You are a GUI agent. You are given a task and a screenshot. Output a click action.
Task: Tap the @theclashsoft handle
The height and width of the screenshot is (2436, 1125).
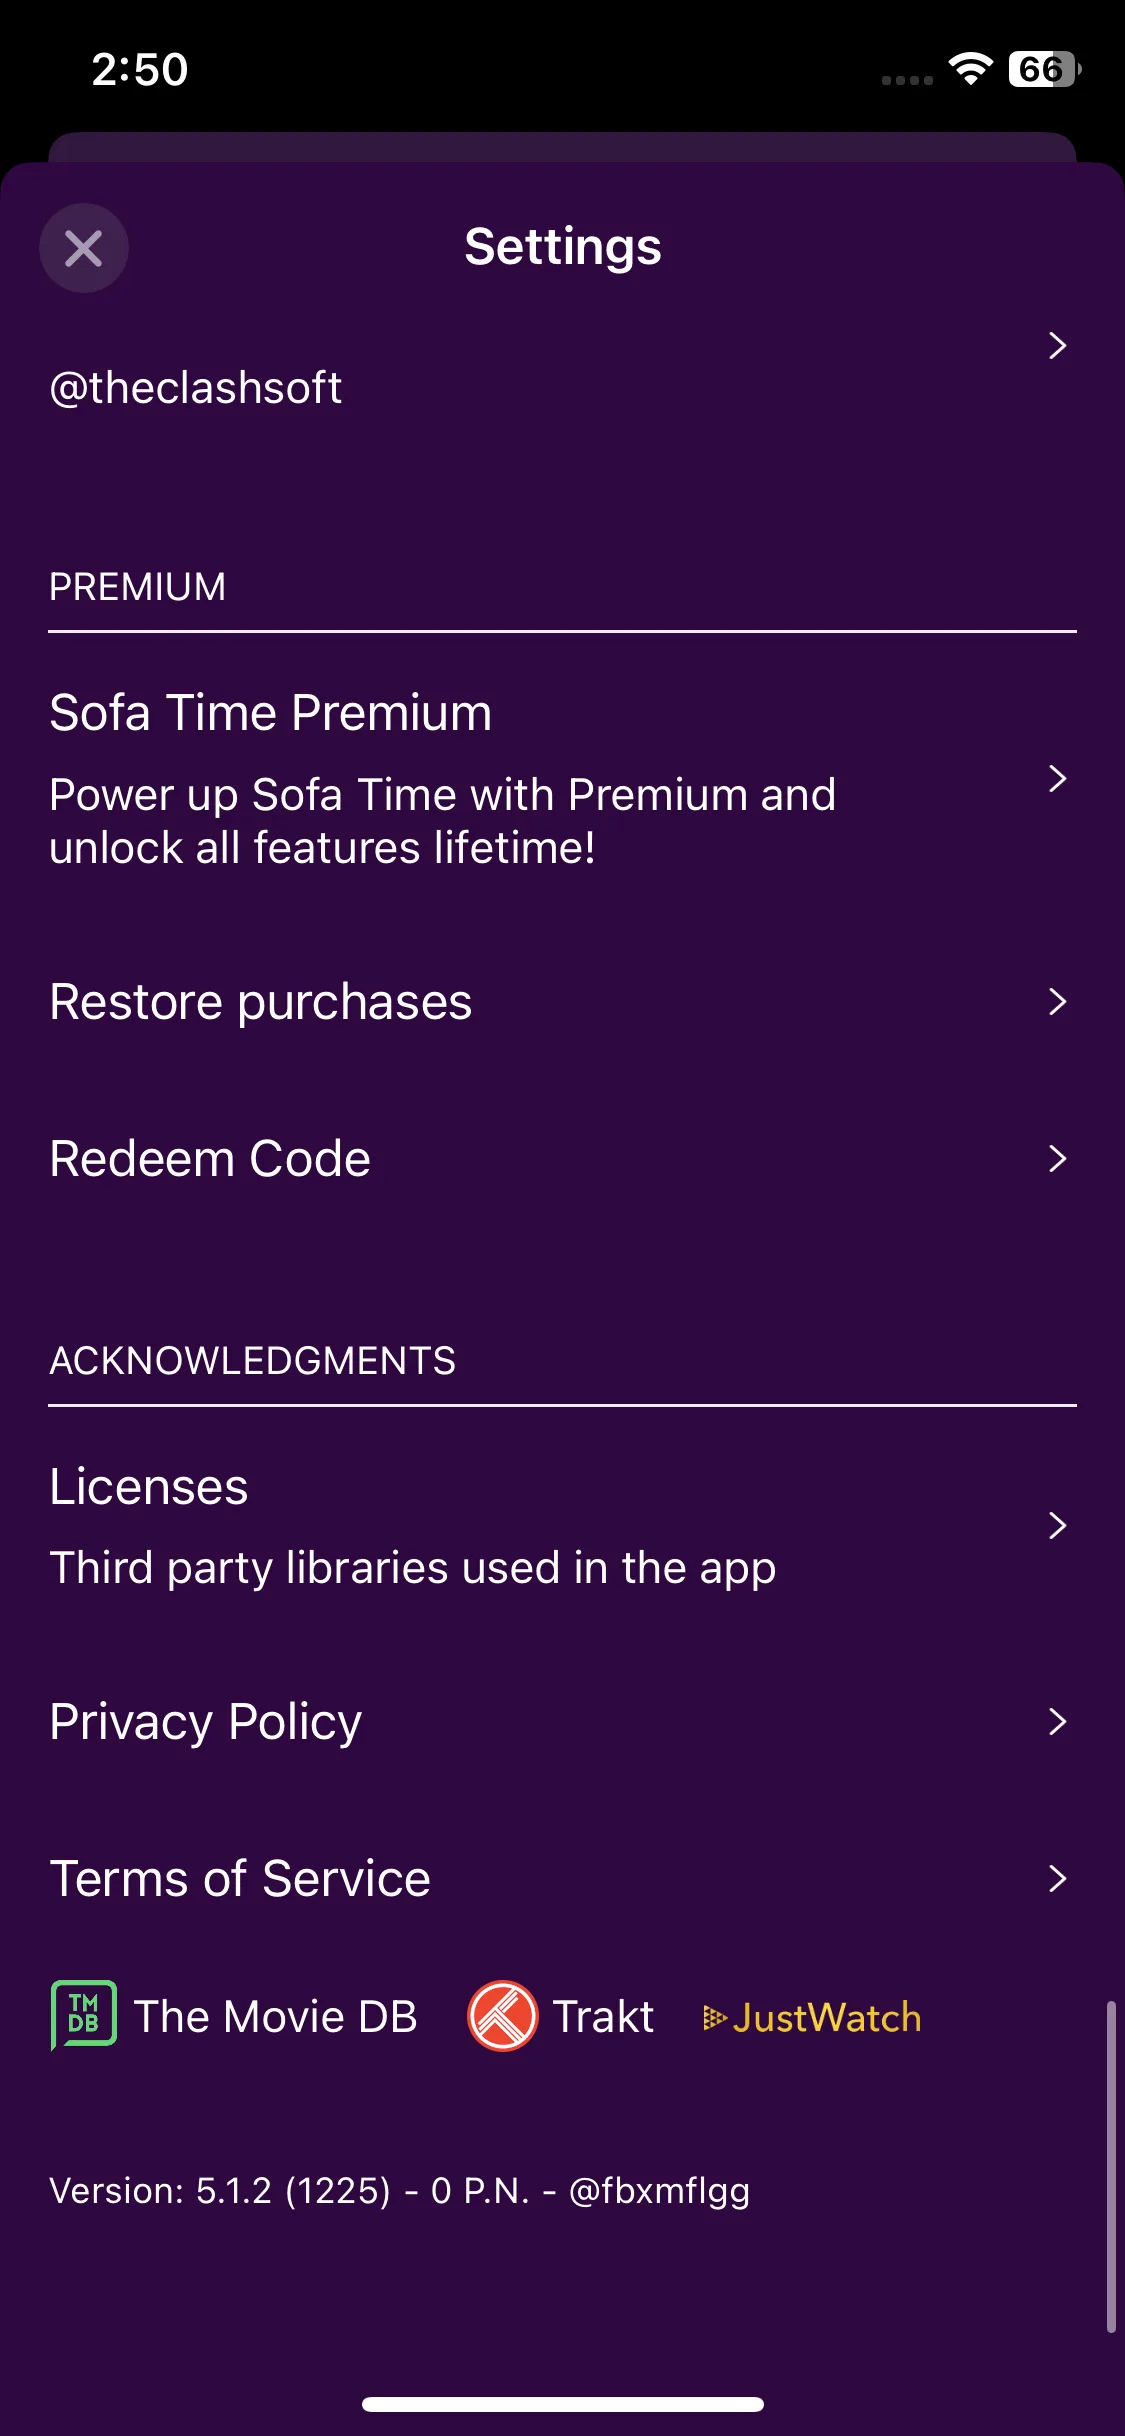click(x=196, y=388)
